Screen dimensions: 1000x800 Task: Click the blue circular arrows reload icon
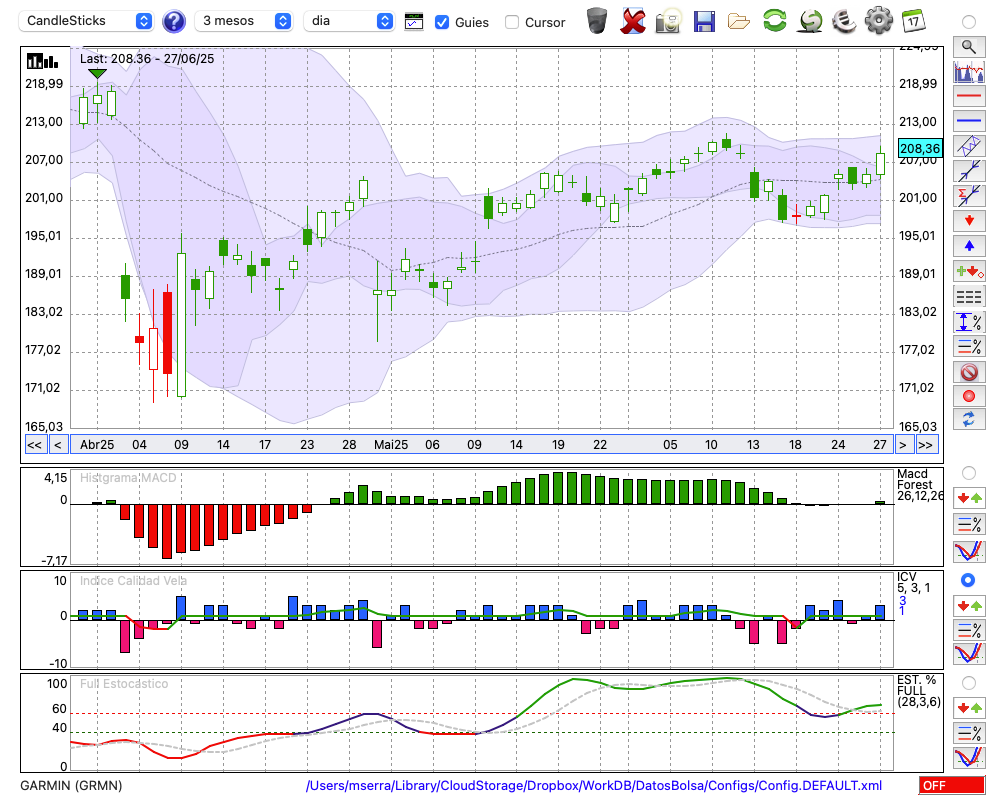[x=969, y=420]
